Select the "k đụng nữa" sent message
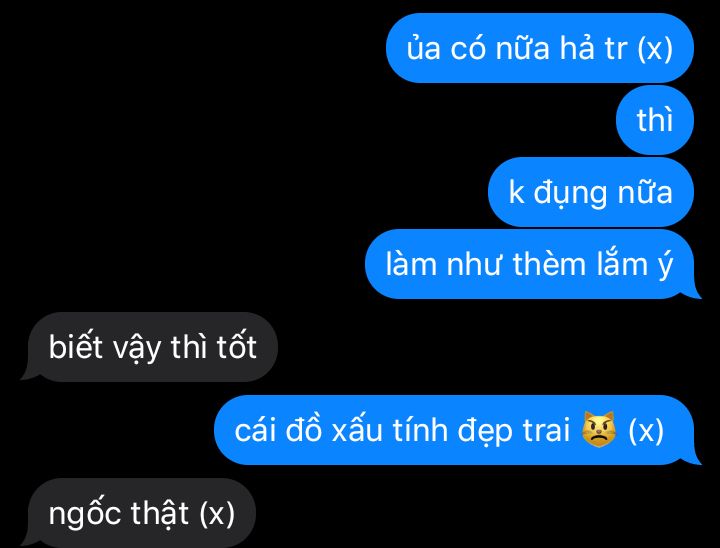Image resolution: width=720 pixels, height=548 pixels. click(591, 192)
